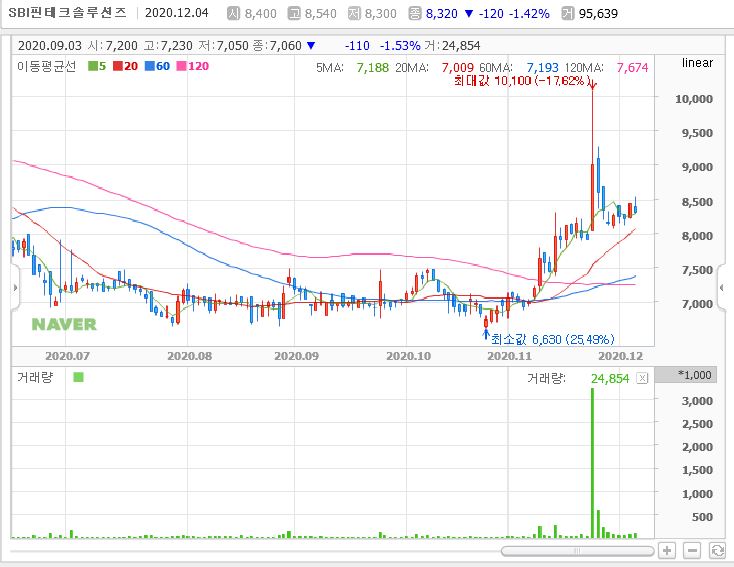
Task: Toggle the 5-day moving average swatch
Action: point(93,66)
